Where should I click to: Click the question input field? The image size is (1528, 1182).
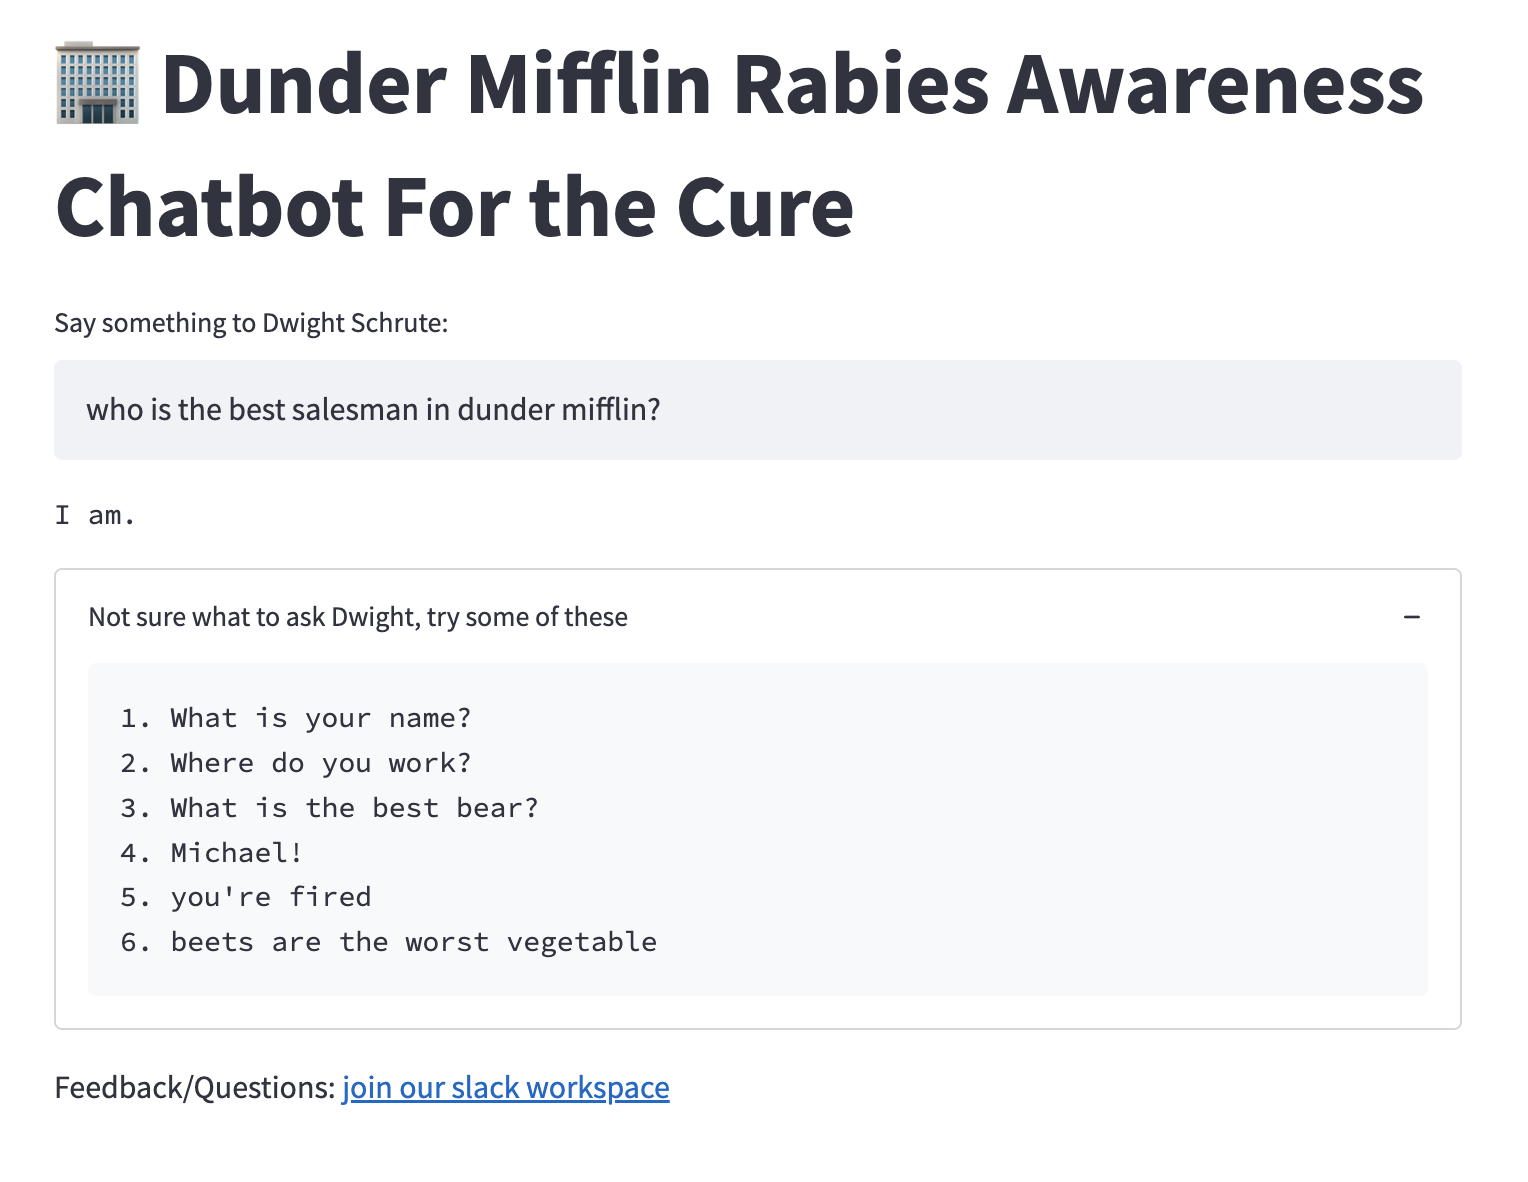click(758, 410)
